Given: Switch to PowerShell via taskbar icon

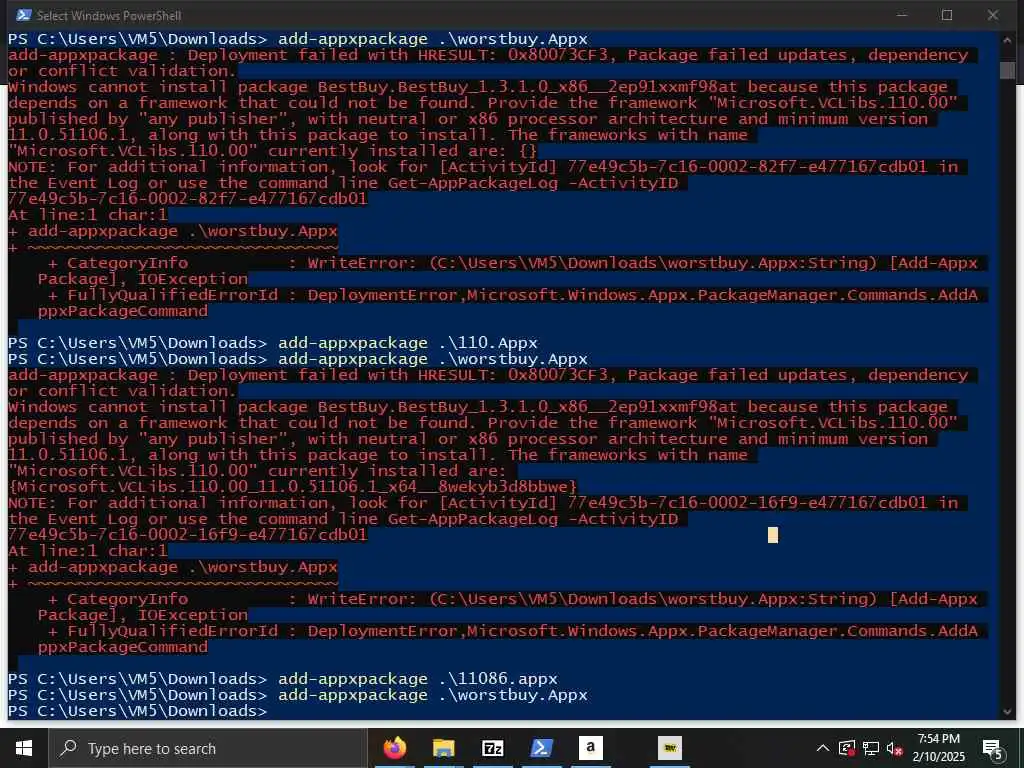Looking at the screenshot, I should point(541,748).
